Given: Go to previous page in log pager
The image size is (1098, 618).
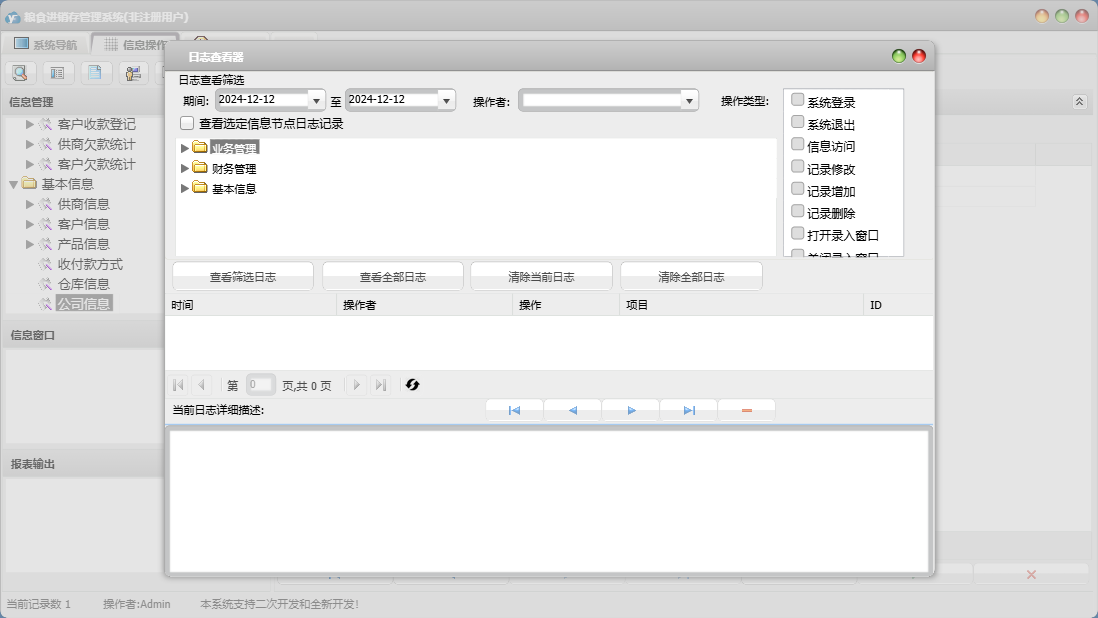Looking at the screenshot, I should (202, 385).
